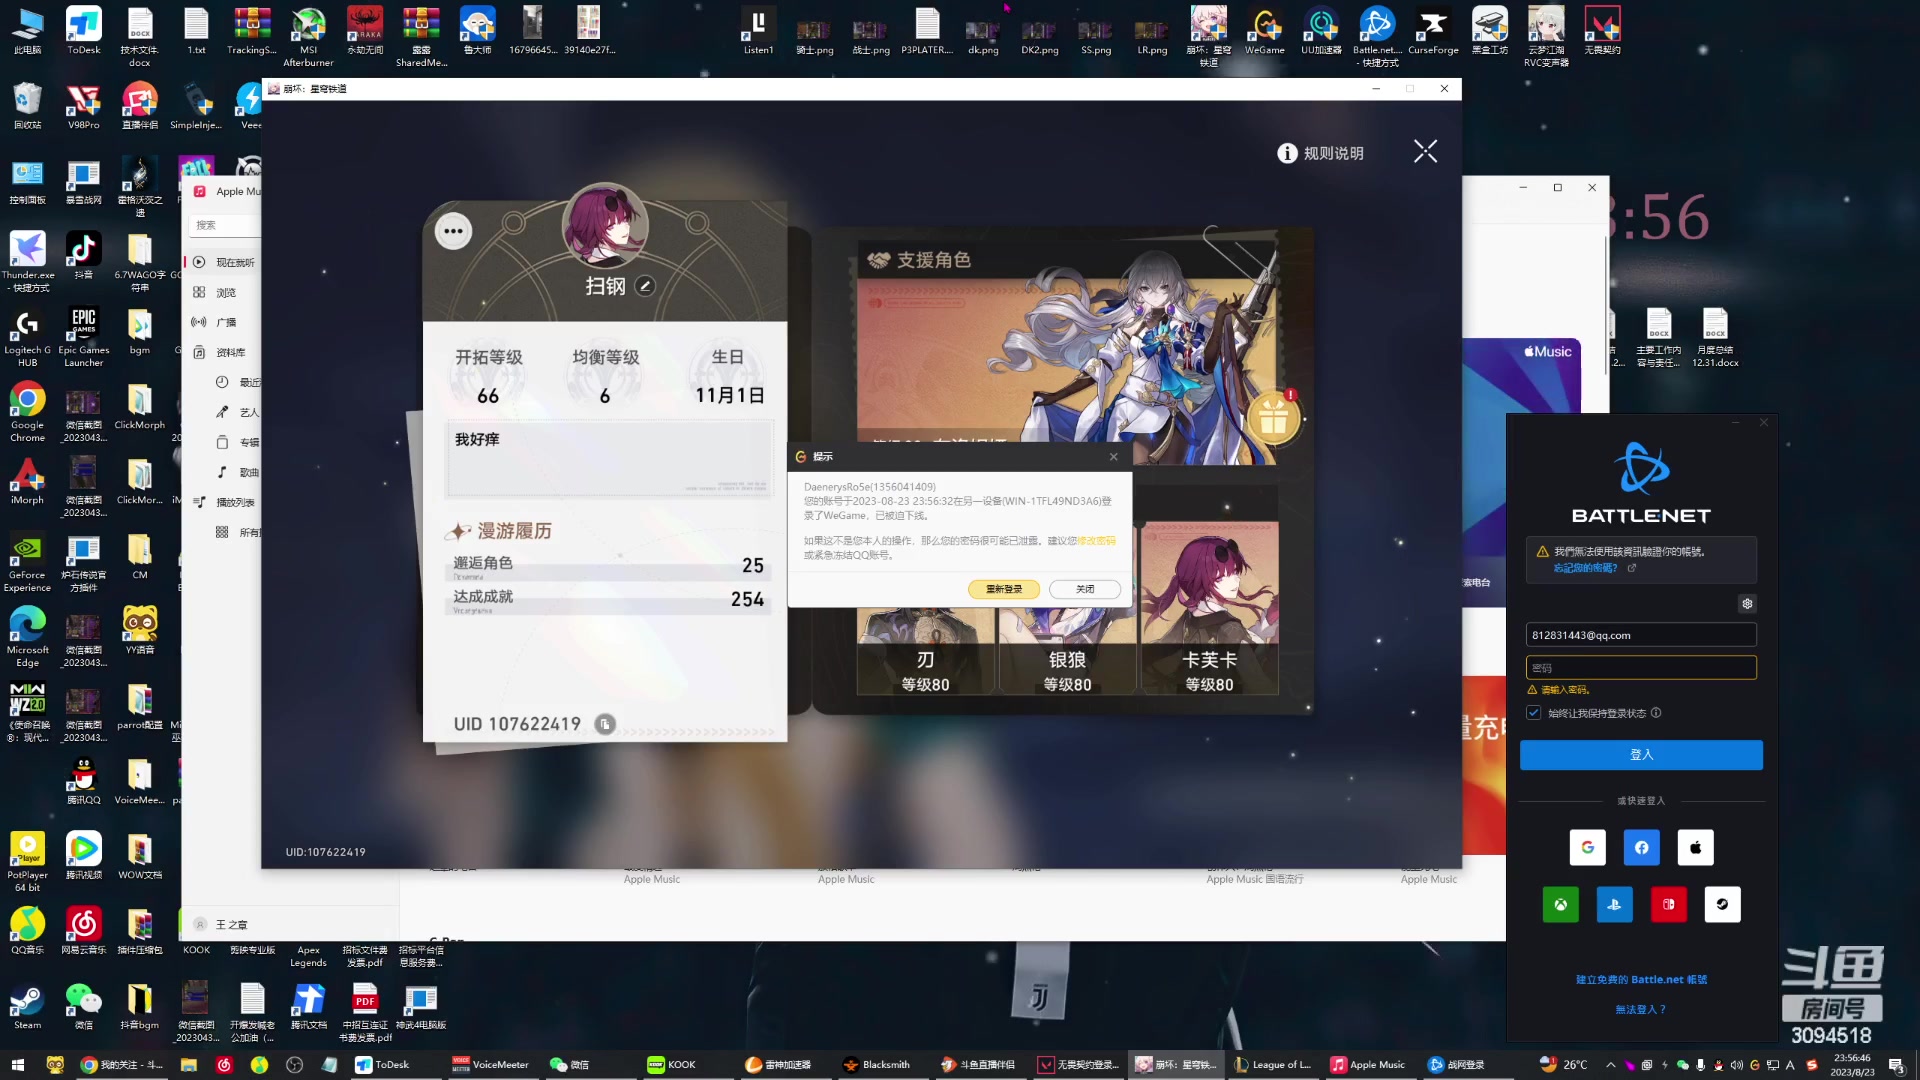The height and width of the screenshot is (1080, 1920).
Task: Click the signature text box 我好痒
Action: coord(609,459)
